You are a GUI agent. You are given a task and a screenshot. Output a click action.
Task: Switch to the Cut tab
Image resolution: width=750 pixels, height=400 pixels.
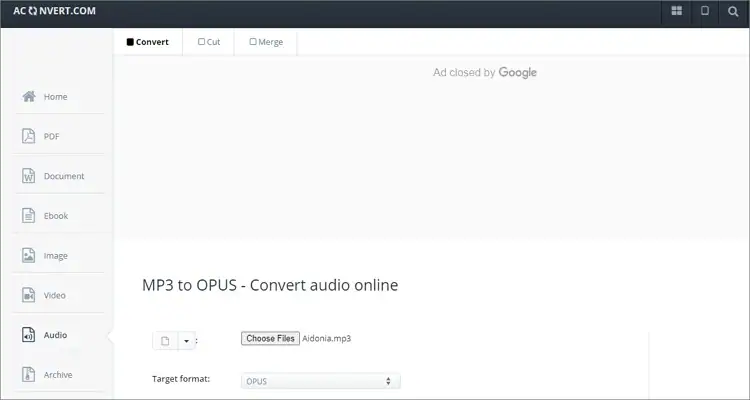[209, 42]
